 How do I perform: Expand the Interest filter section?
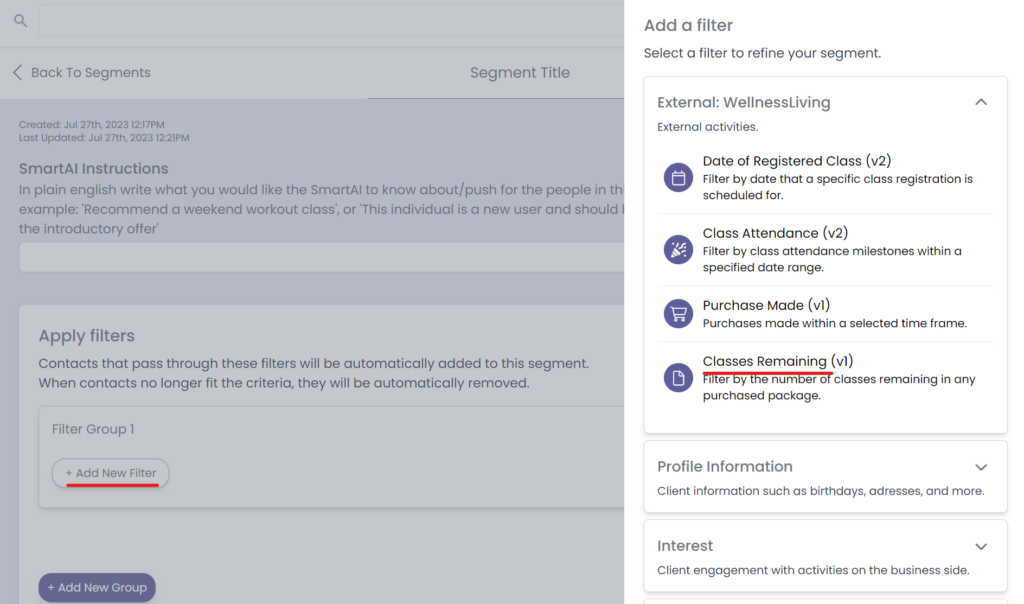[x=980, y=546]
